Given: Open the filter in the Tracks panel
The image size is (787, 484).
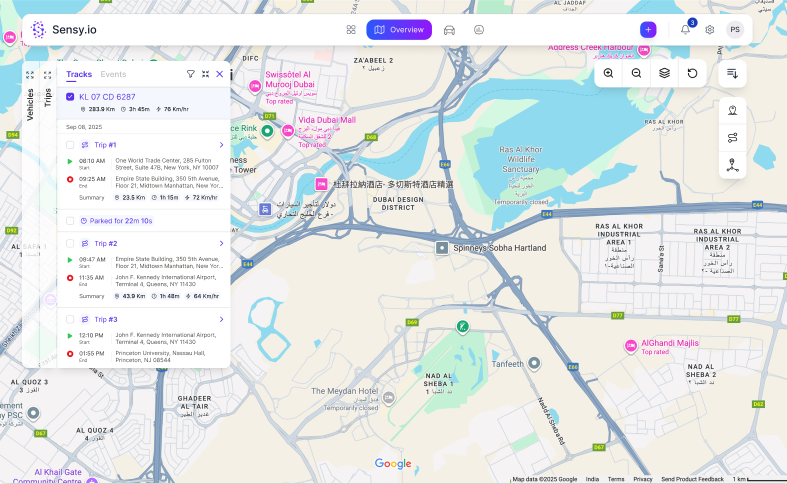Looking at the screenshot, I should tap(191, 74).
